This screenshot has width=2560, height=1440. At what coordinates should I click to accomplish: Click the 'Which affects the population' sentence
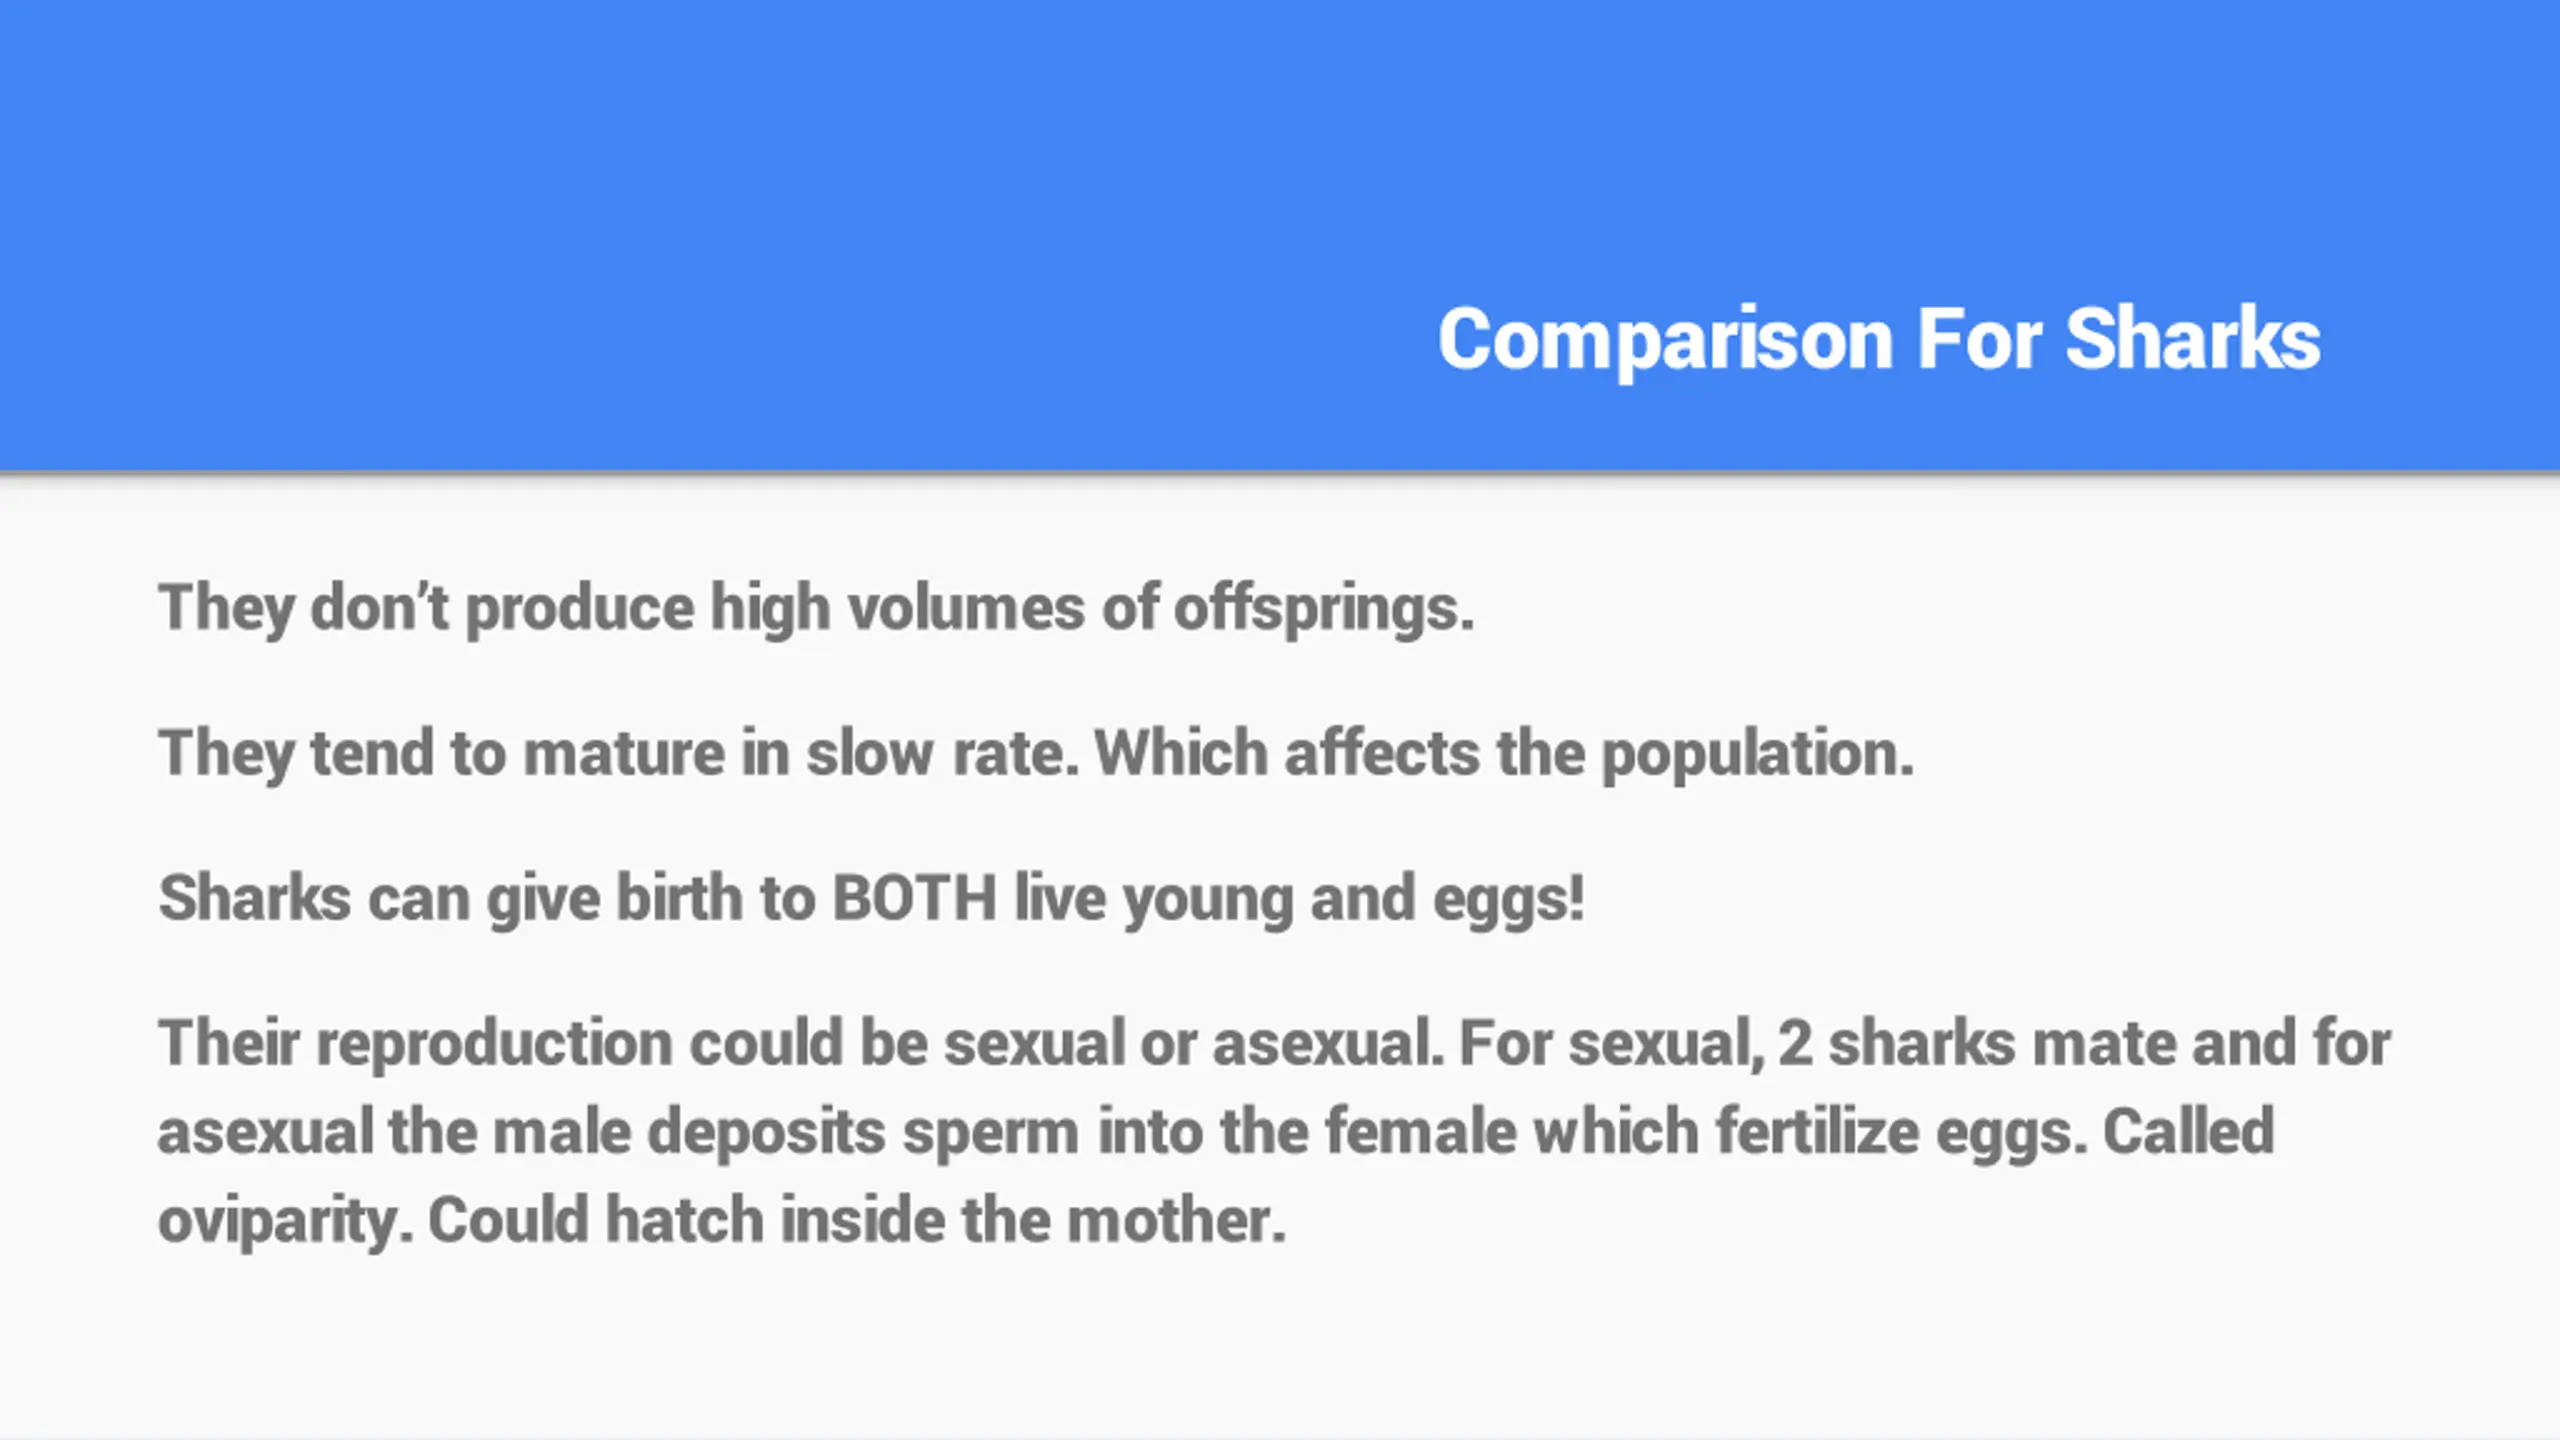coord(1505,753)
